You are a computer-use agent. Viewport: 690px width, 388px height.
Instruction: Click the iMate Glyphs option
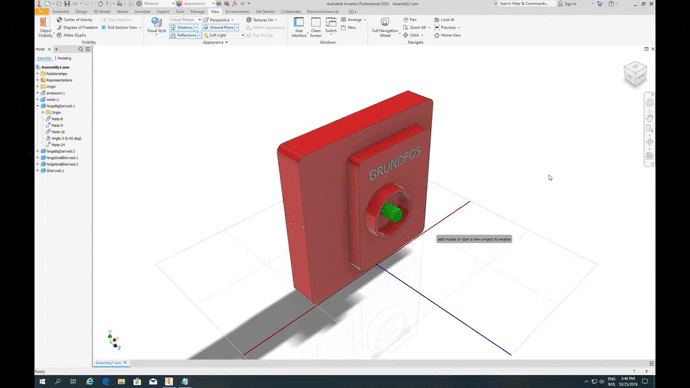[71, 35]
